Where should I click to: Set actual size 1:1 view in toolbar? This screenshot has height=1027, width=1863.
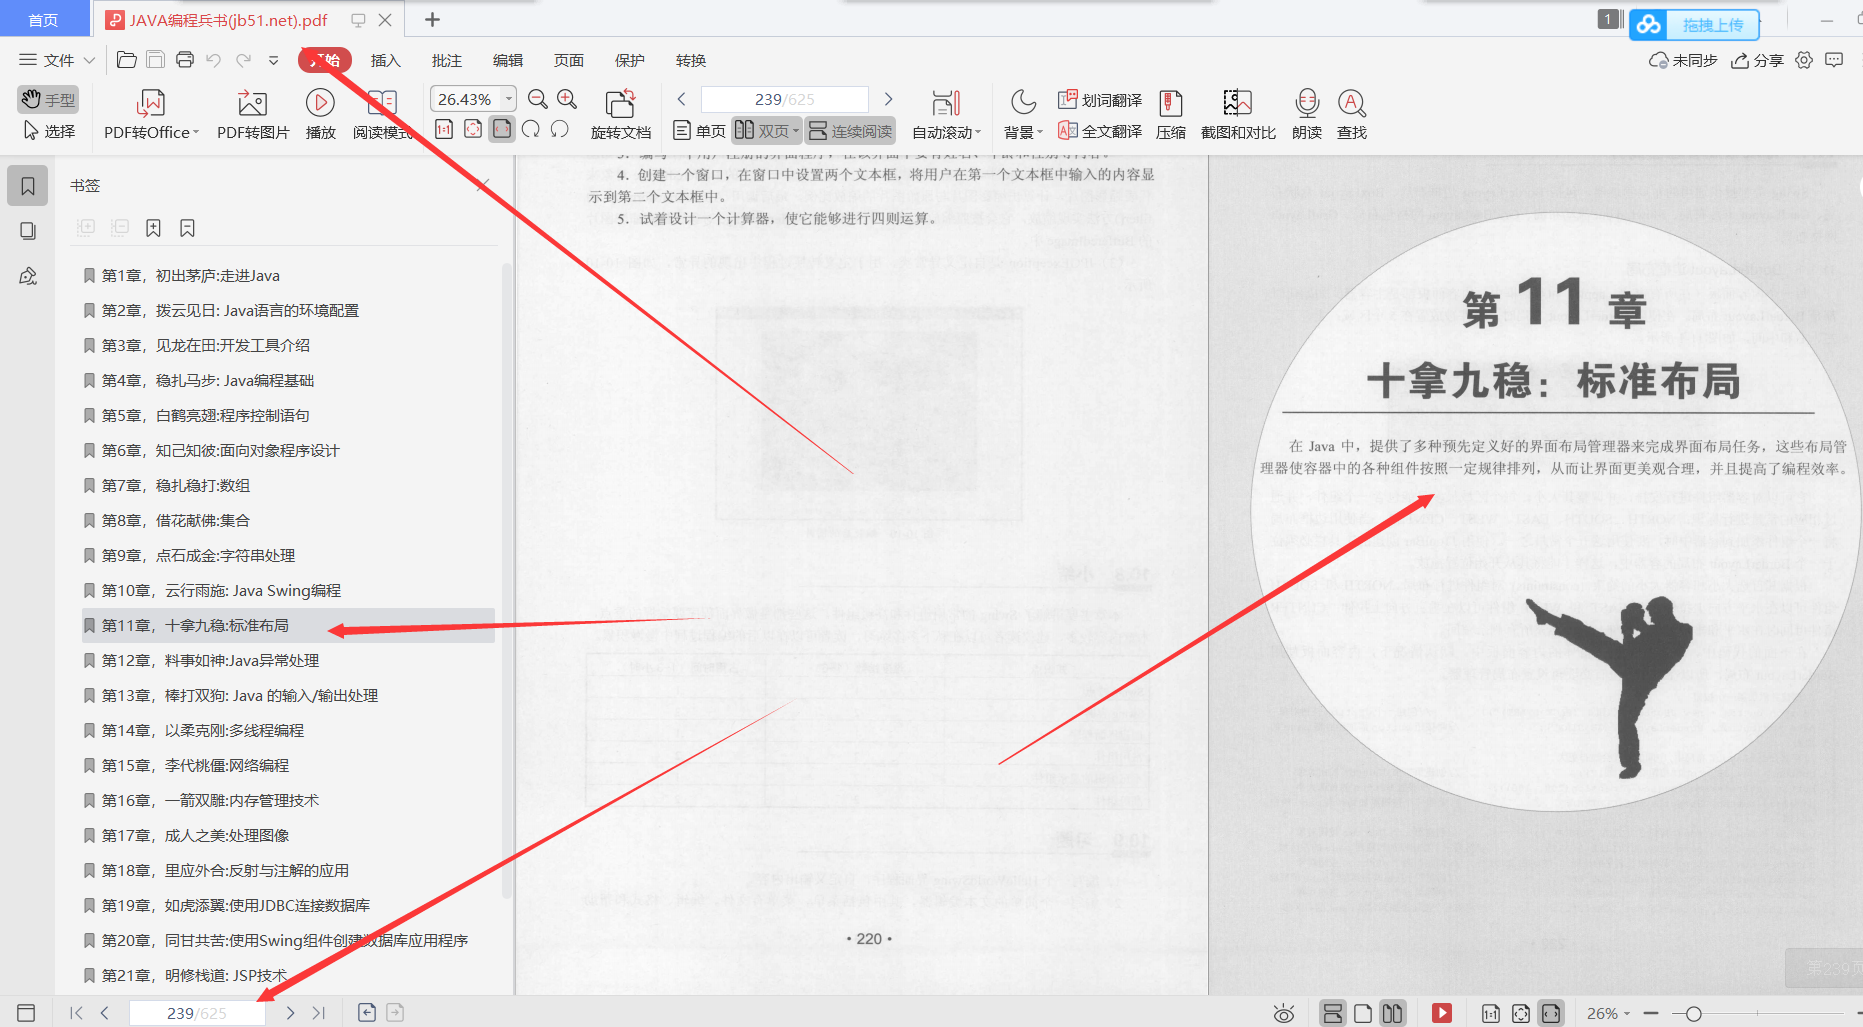(444, 129)
